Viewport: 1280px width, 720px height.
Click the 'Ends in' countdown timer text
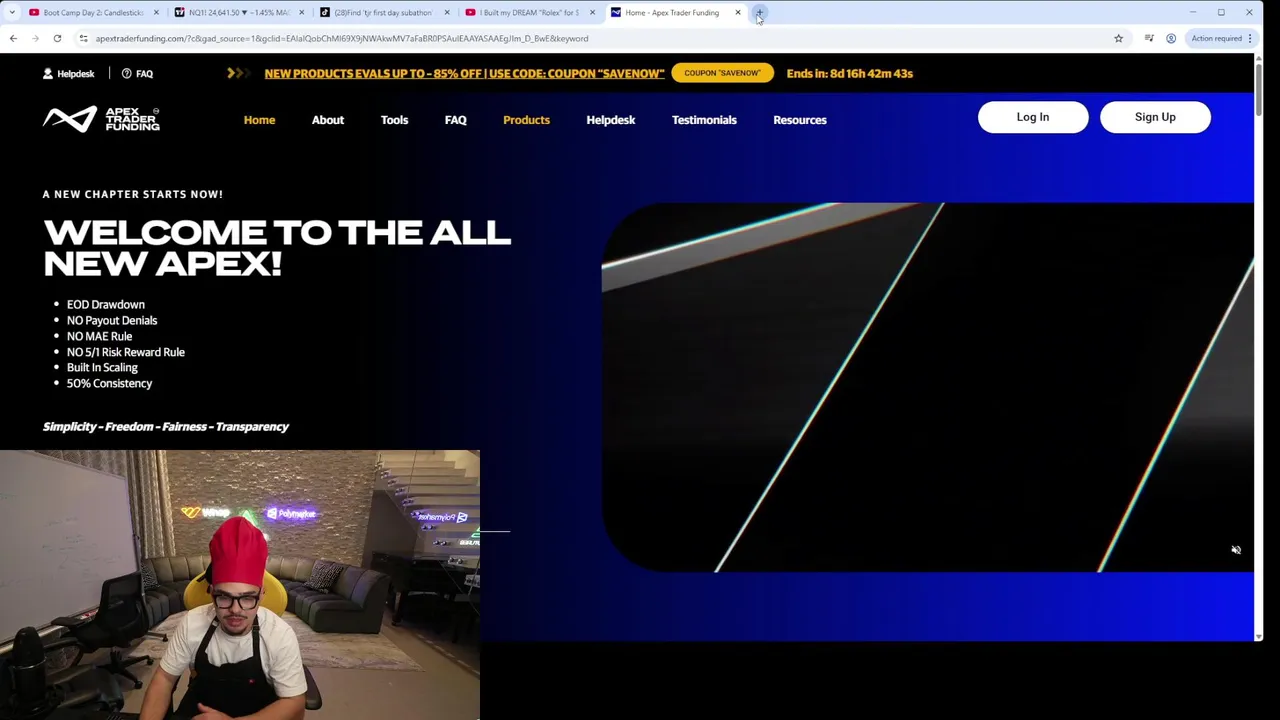point(849,73)
